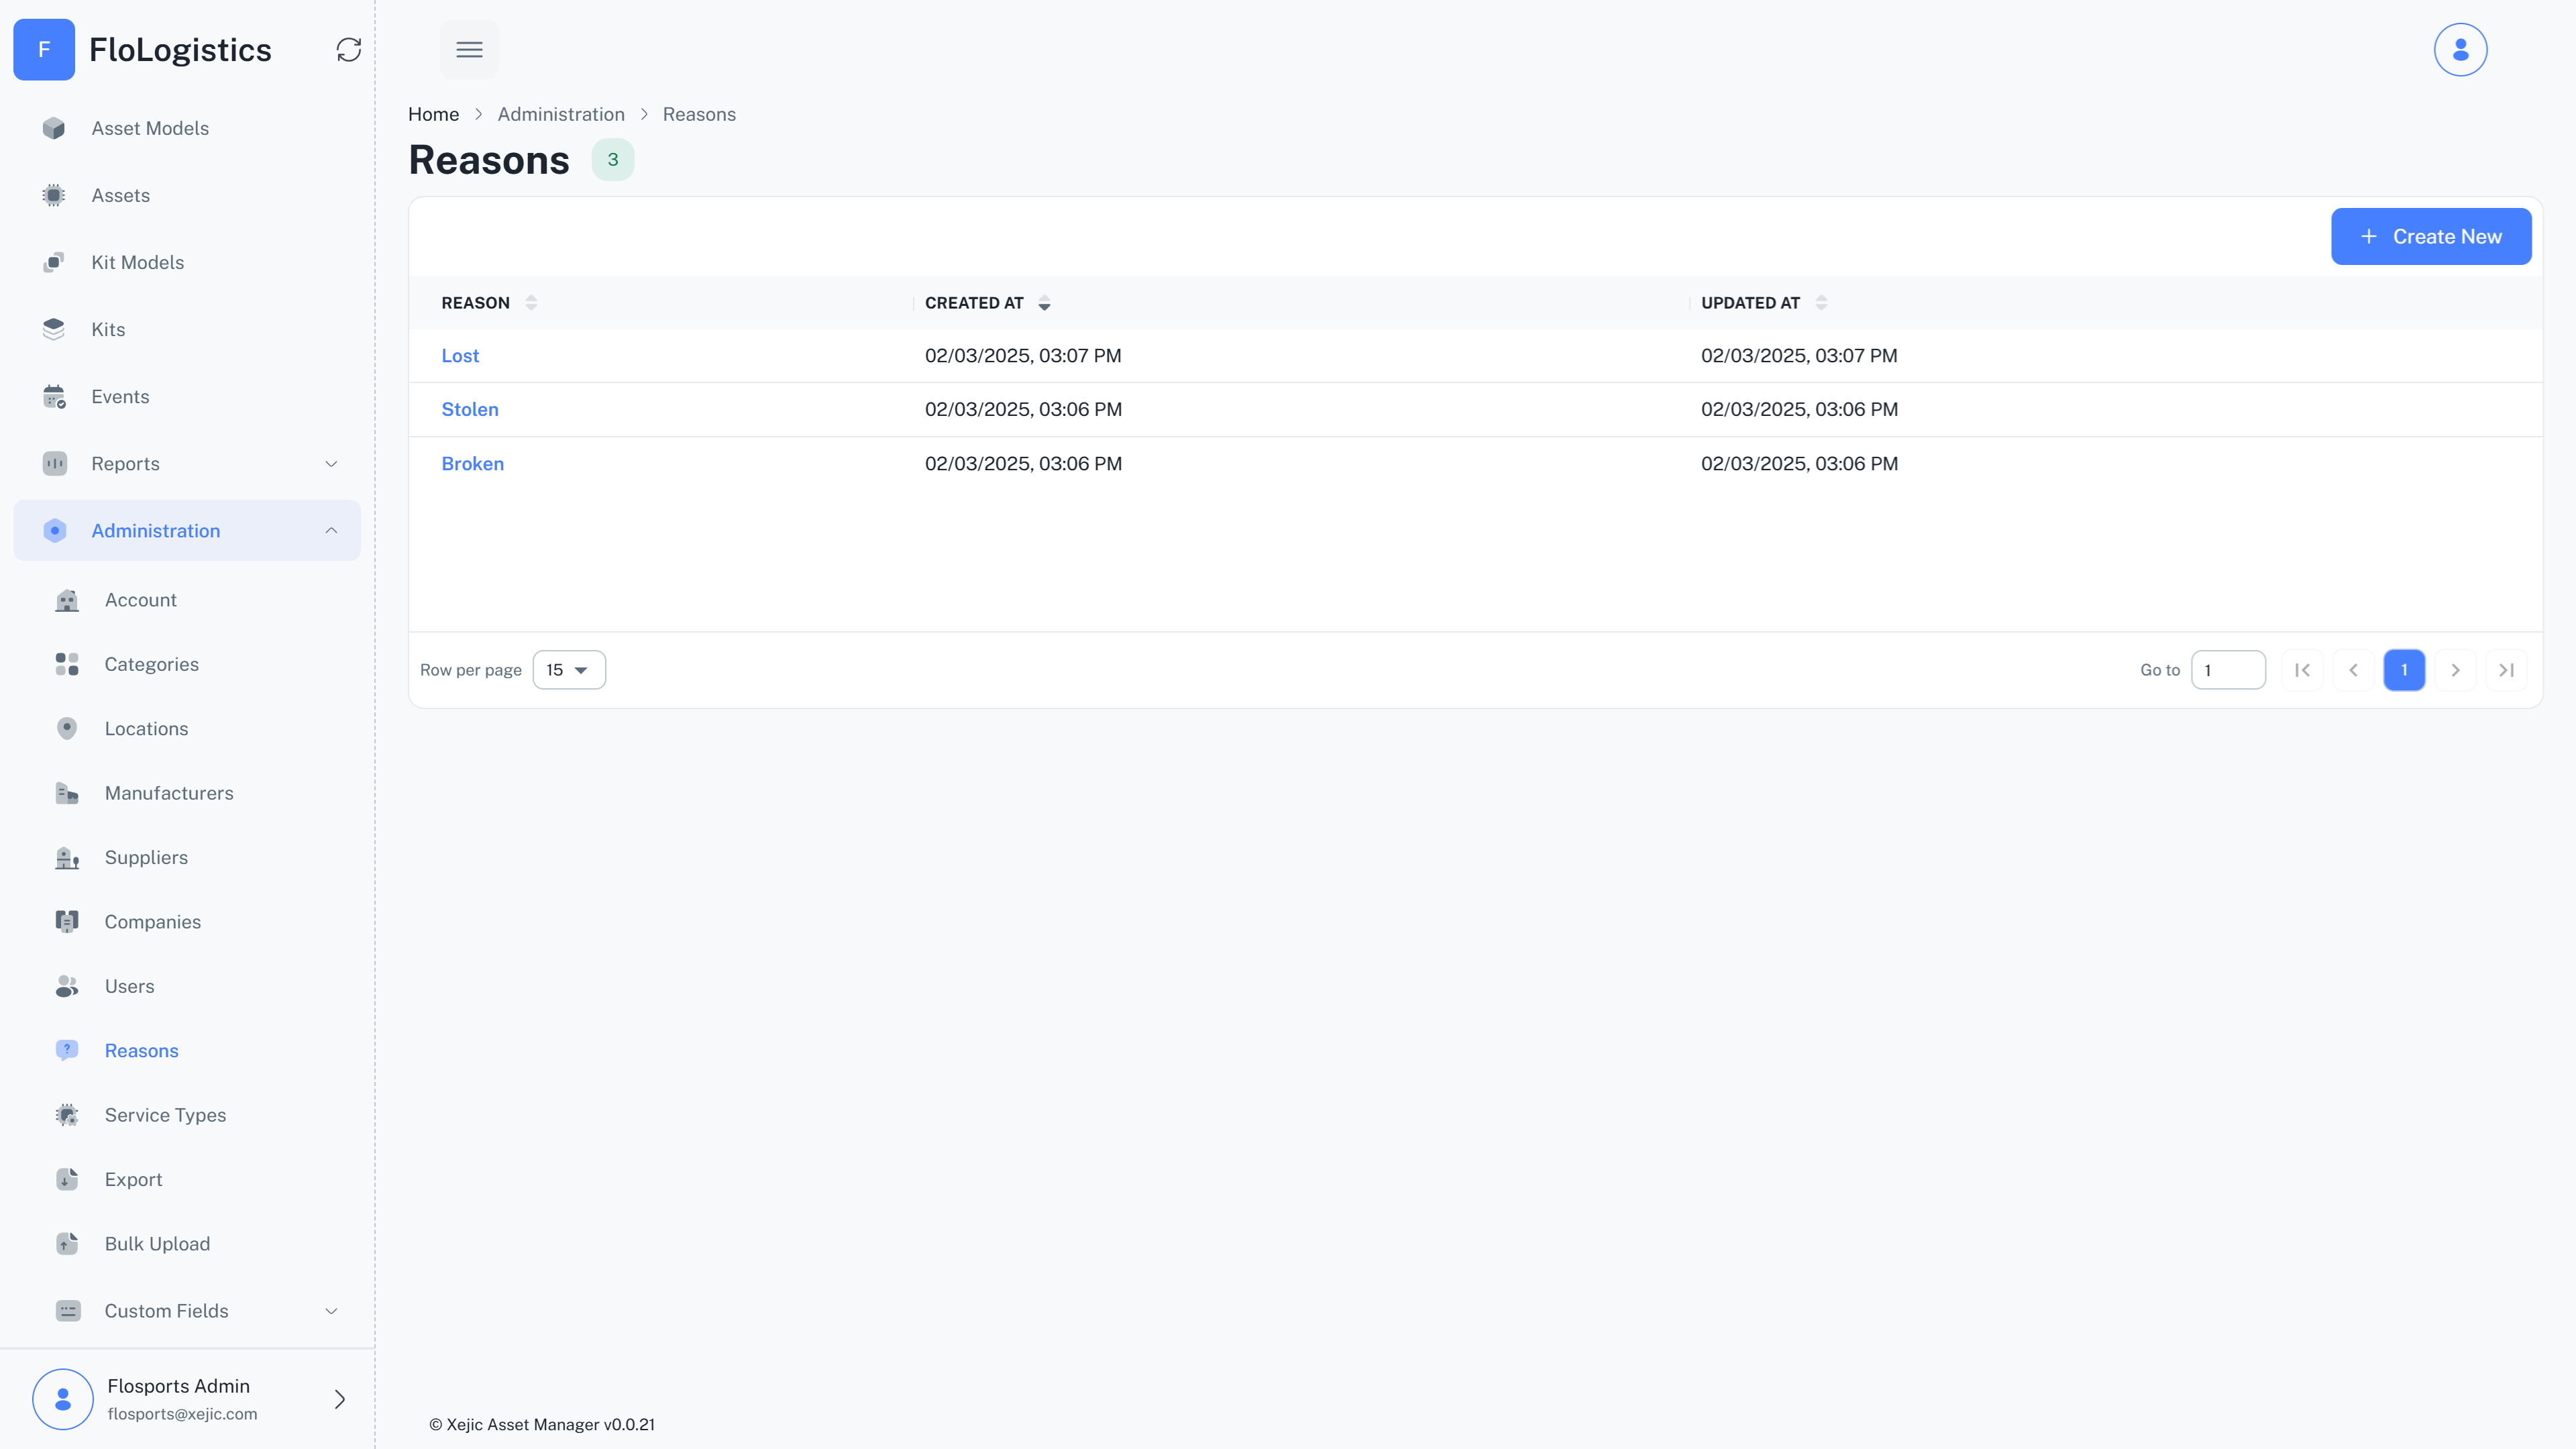Image resolution: width=2576 pixels, height=1449 pixels.
Task: Click the Users people icon
Action: tap(67, 986)
